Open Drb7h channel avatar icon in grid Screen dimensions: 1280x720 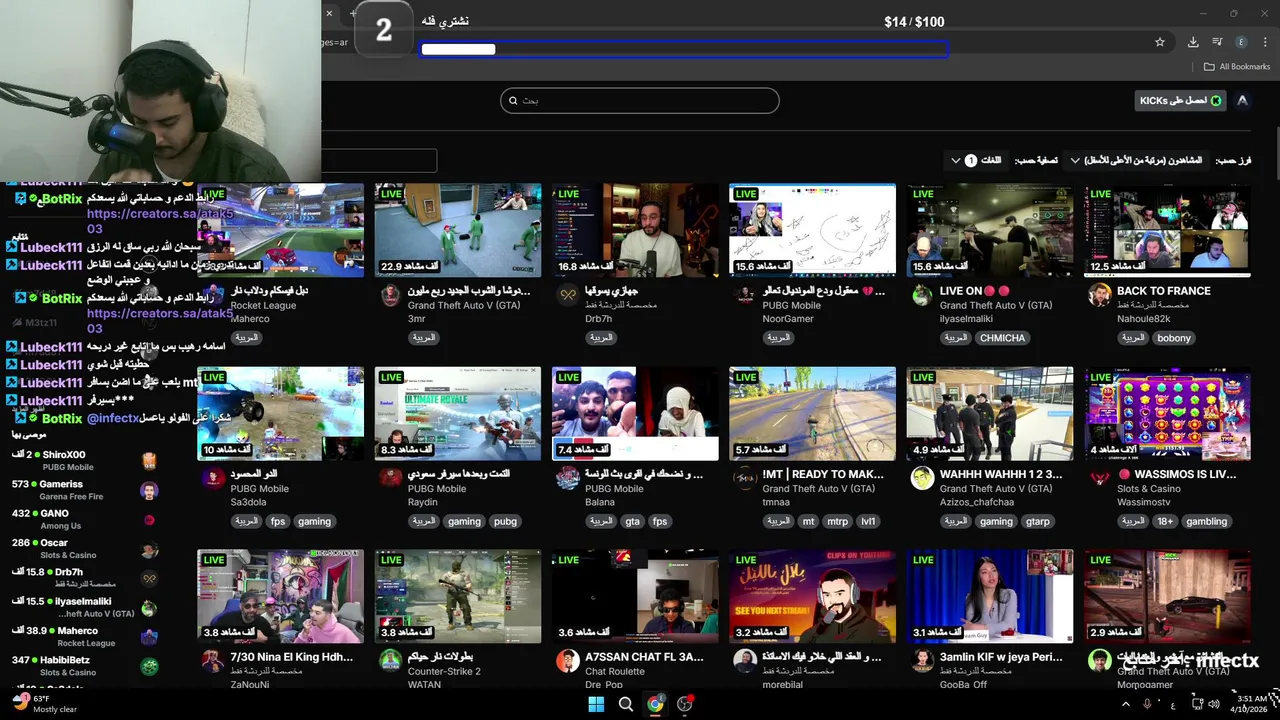click(x=568, y=295)
